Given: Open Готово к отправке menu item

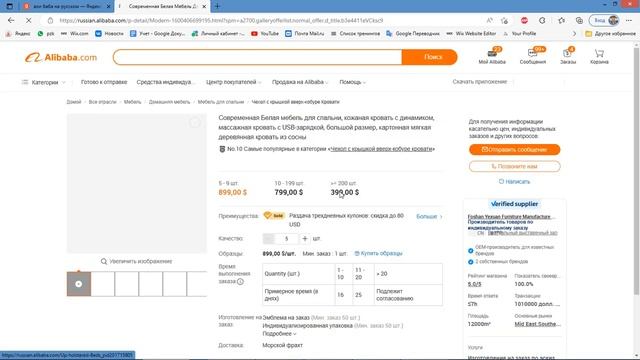Looking at the screenshot, I should [104, 82].
